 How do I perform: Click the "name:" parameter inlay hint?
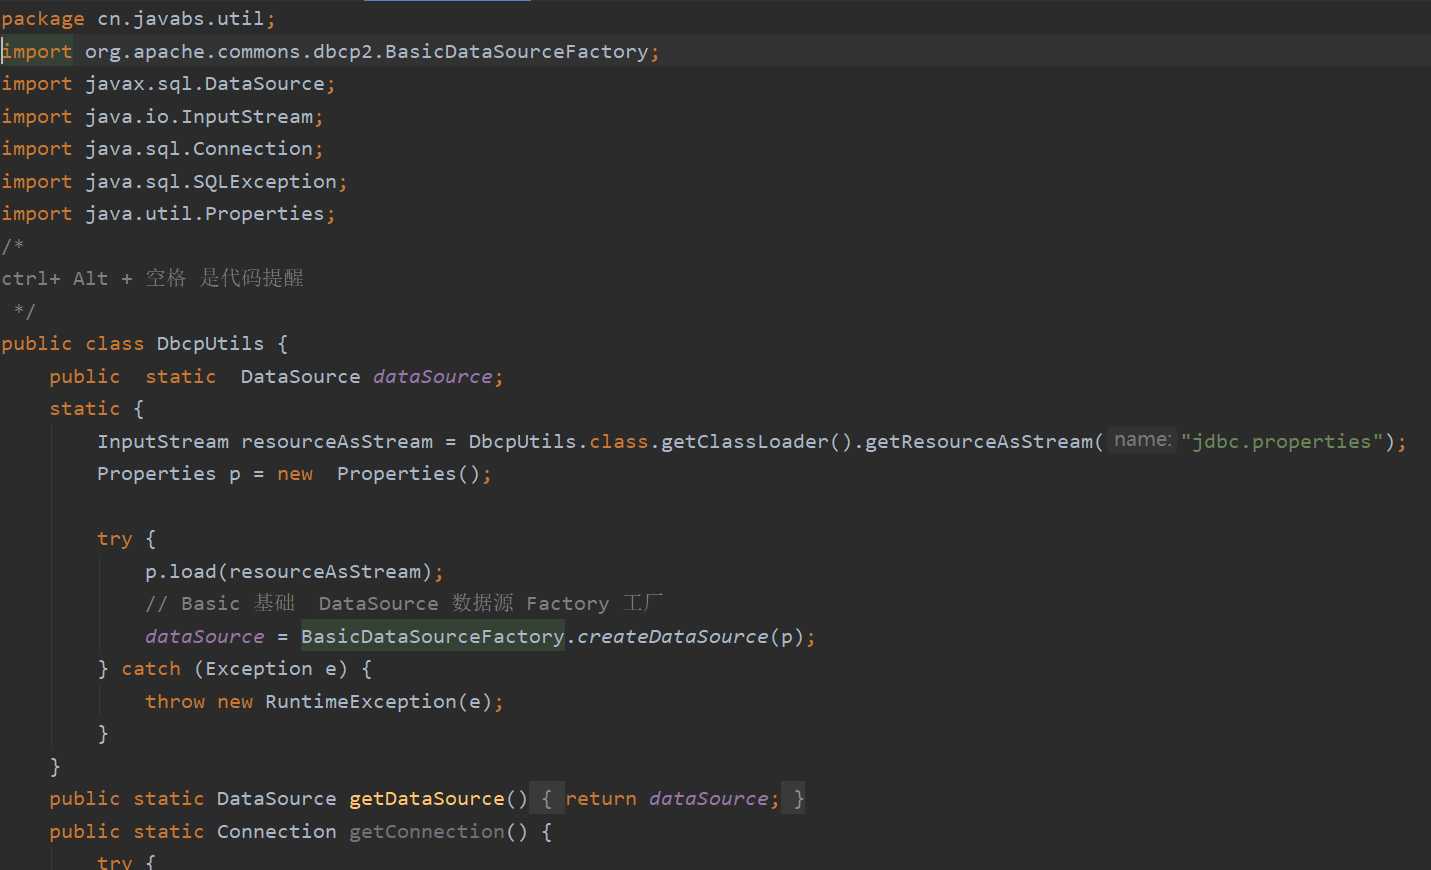[x=1142, y=440]
